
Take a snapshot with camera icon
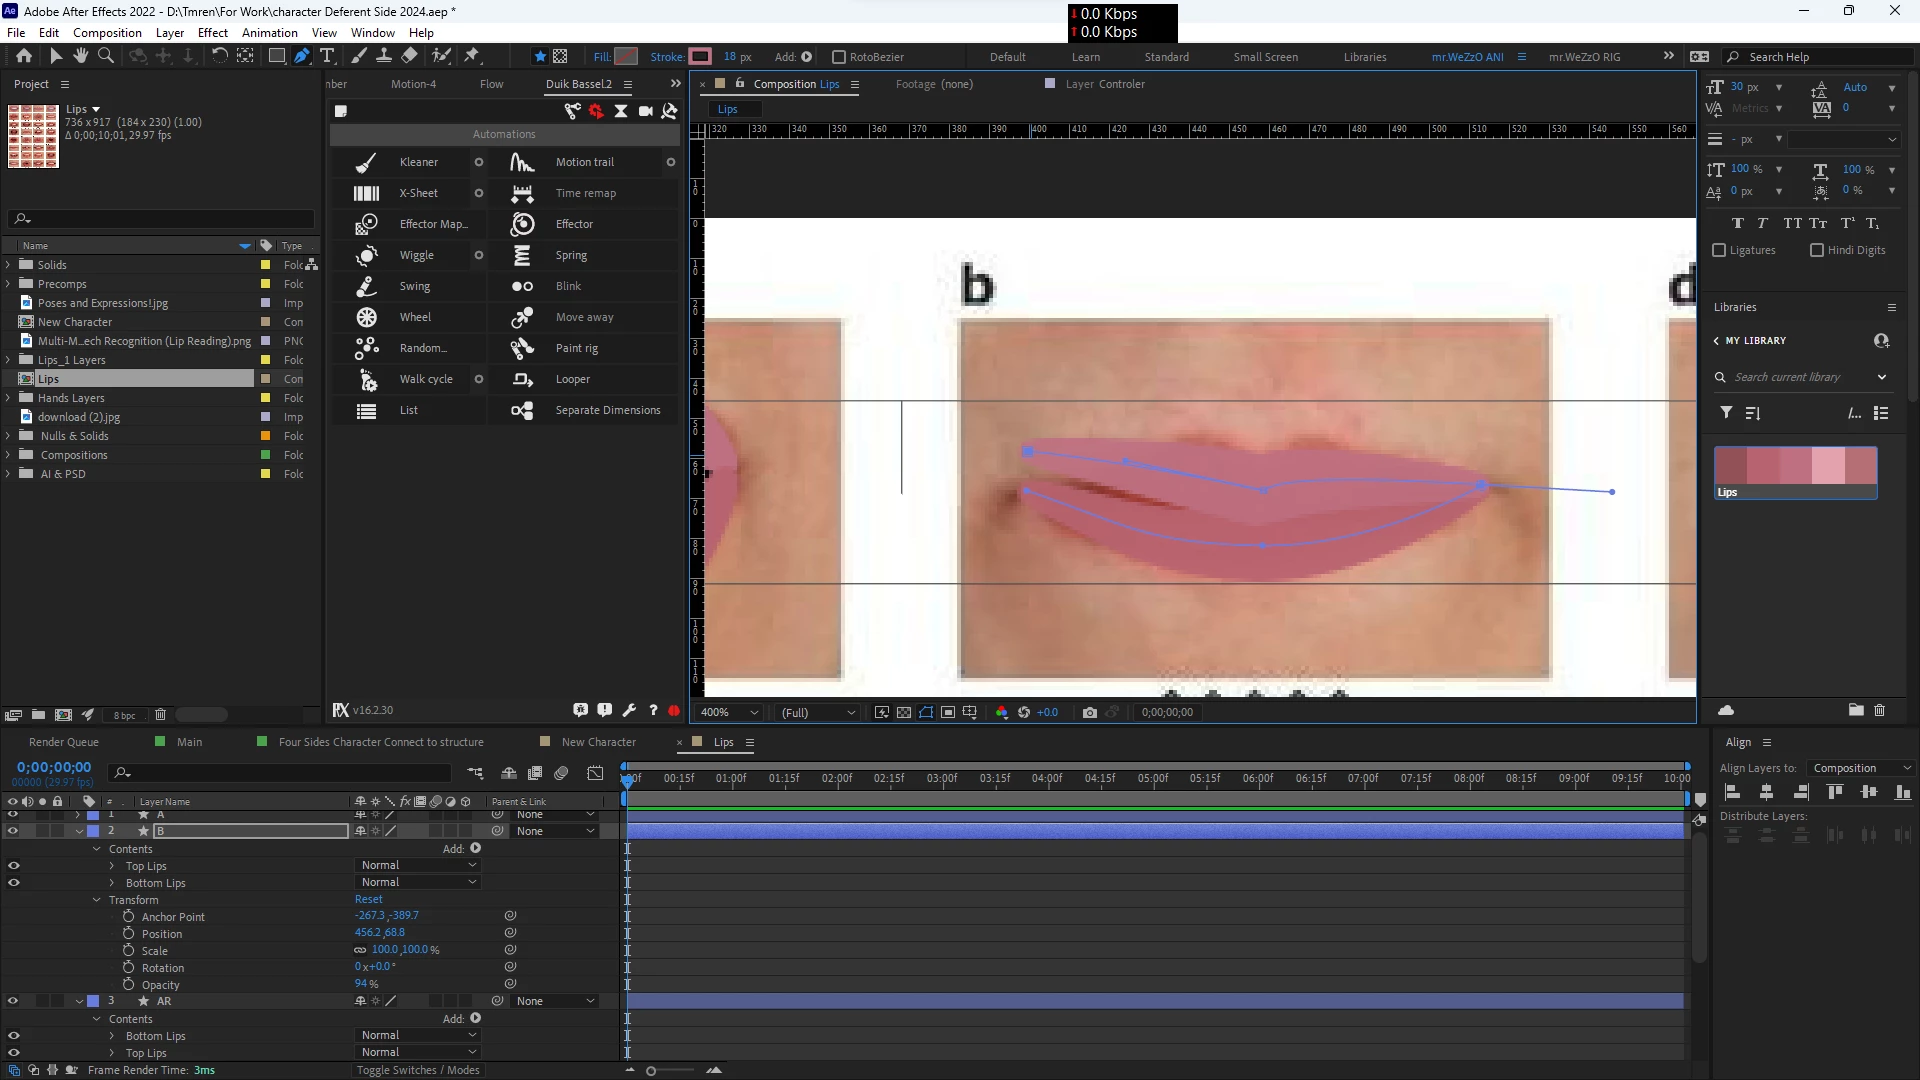point(1089,712)
